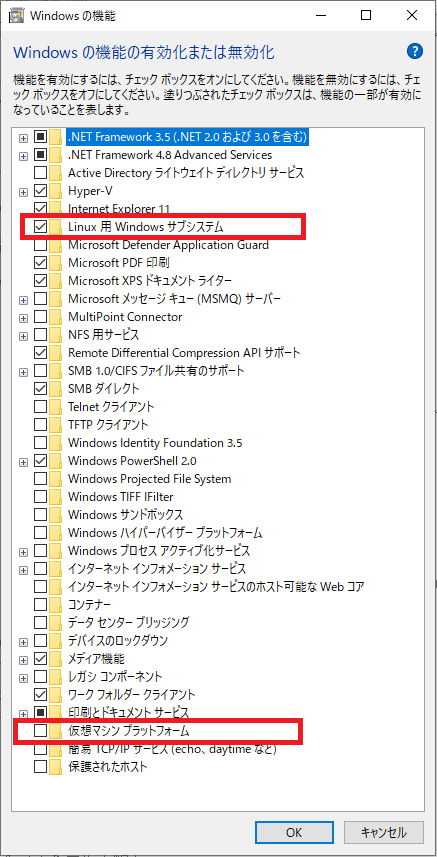Expand the Hyper-V tree node
This screenshot has width=437, height=857.
pyautogui.click(x=23, y=191)
